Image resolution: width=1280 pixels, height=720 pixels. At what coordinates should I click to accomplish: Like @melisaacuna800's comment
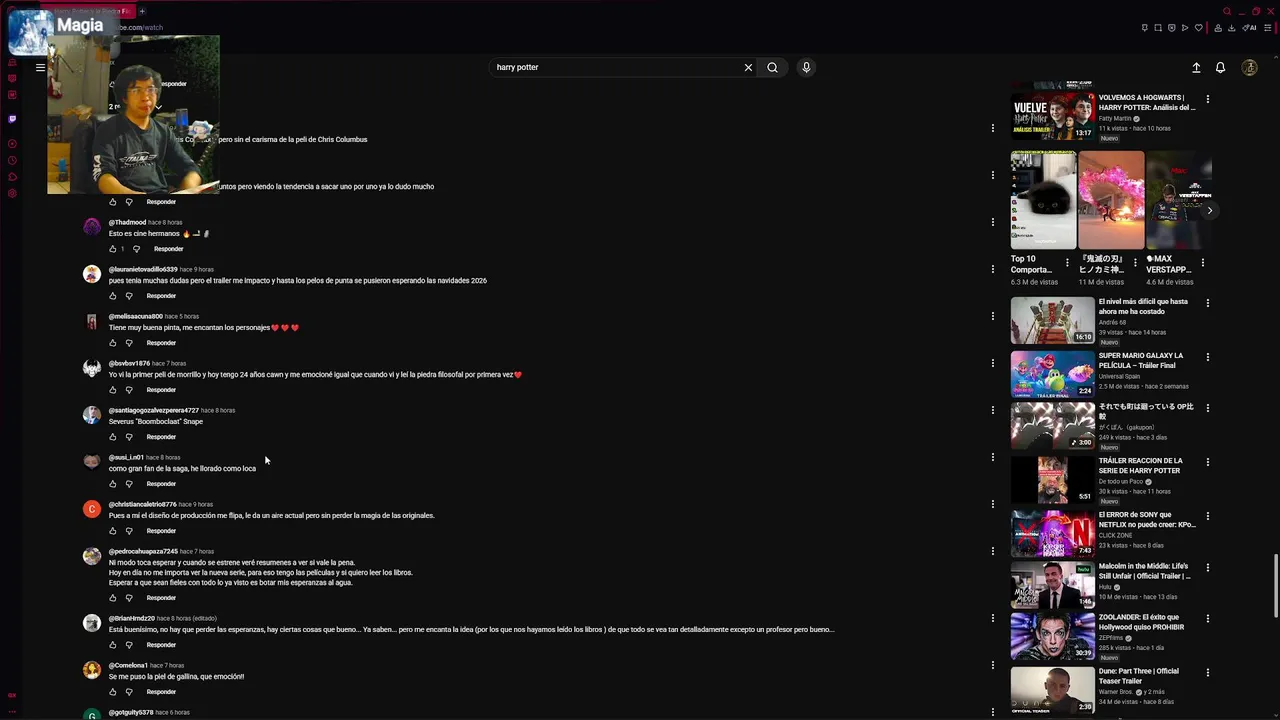click(113, 343)
